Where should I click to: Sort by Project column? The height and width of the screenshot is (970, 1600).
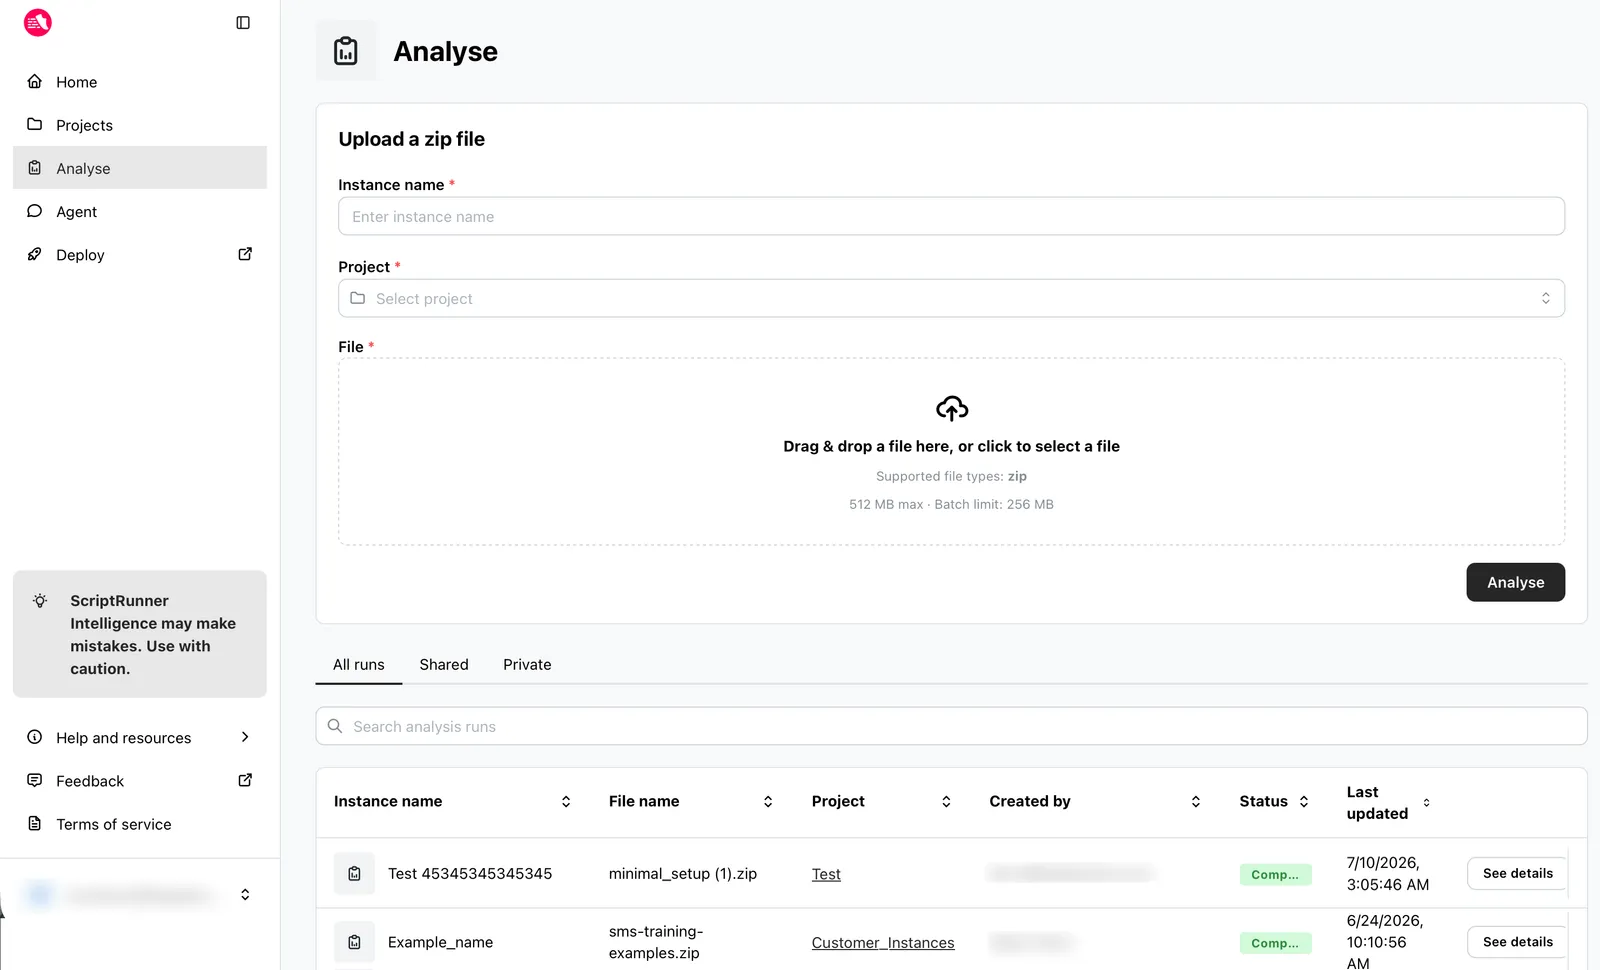(946, 801)
